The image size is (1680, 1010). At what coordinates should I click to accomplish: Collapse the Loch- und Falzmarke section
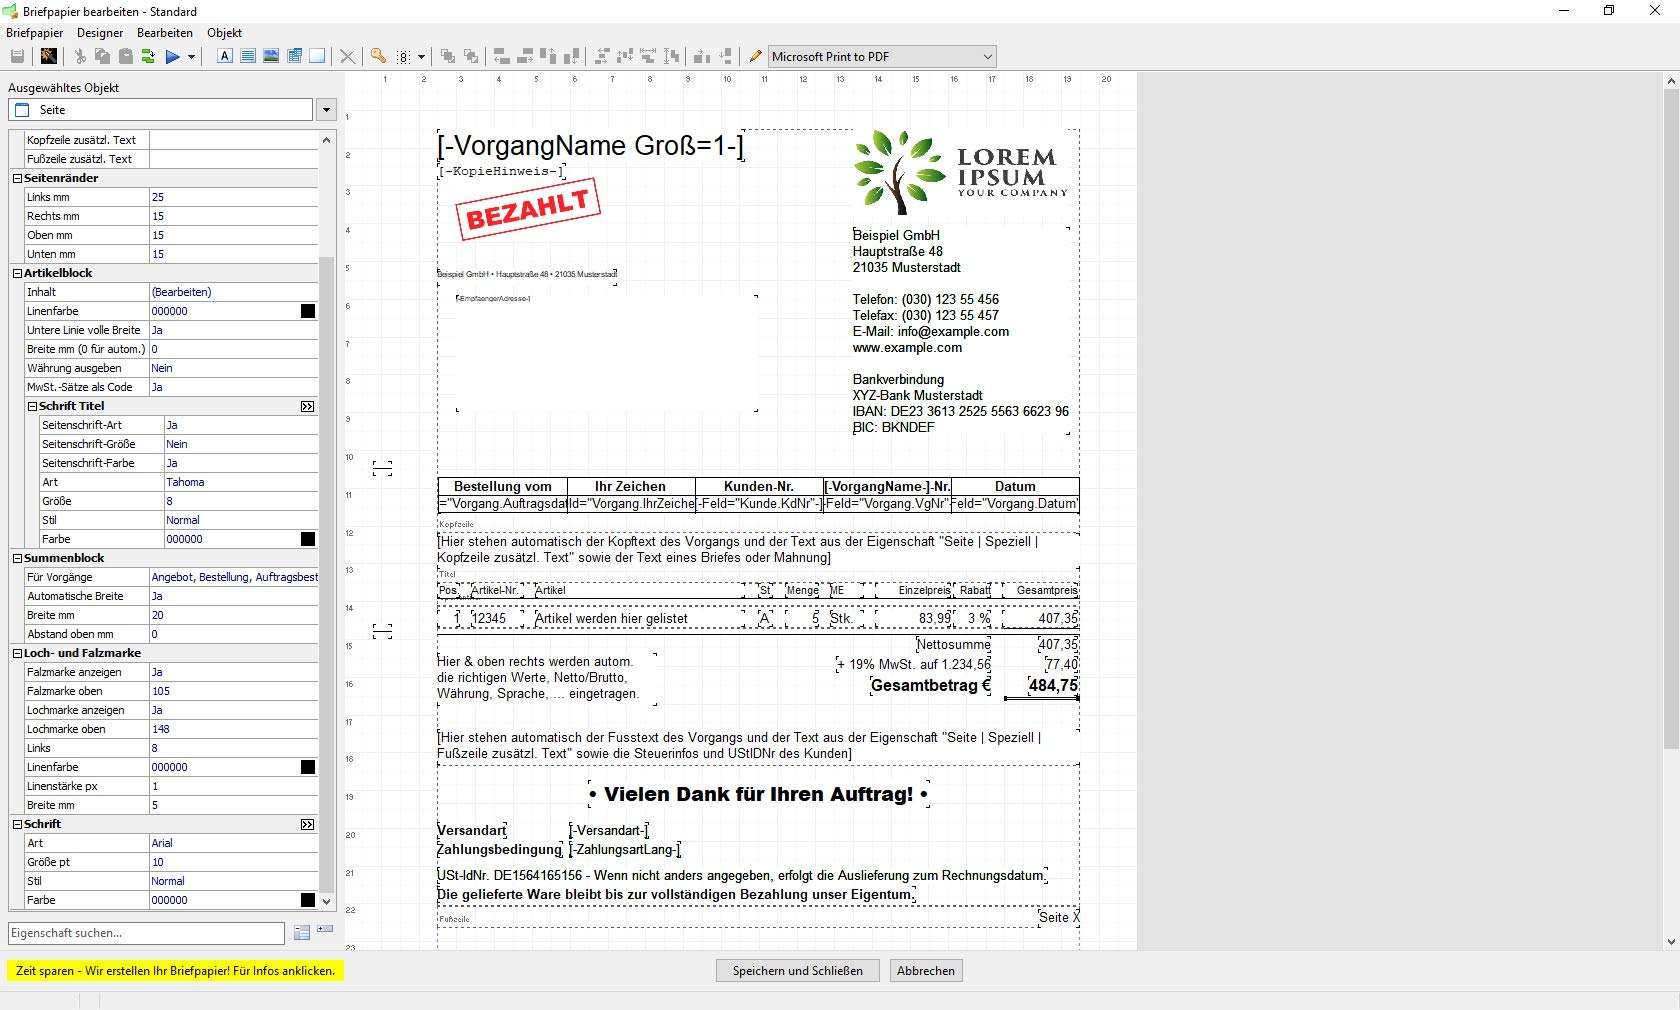click(17, 653)
